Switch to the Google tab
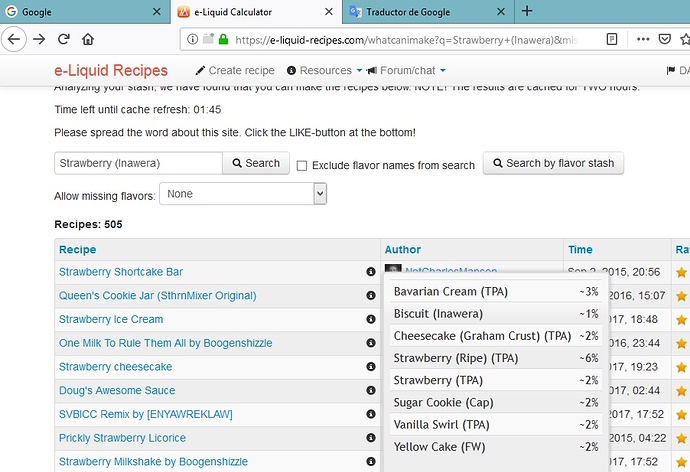Viewport: 690px width, 472px height. 84,12
